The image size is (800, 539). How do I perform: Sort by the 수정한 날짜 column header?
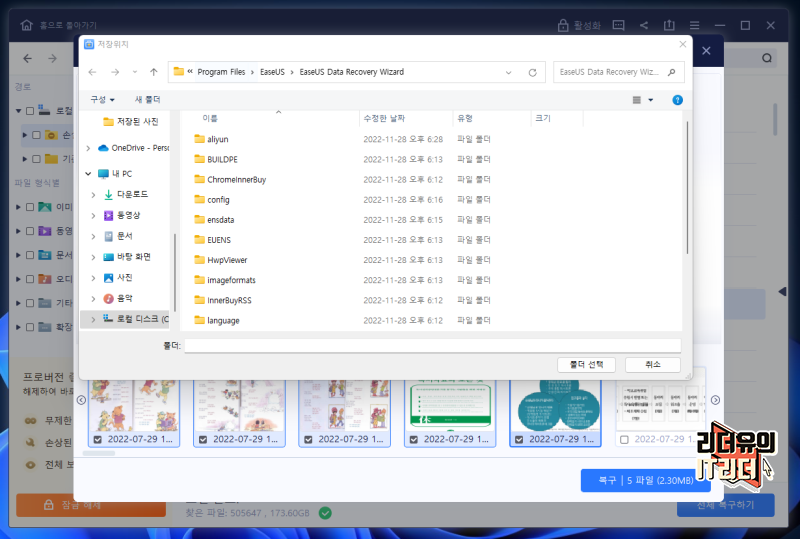(384, 118)
